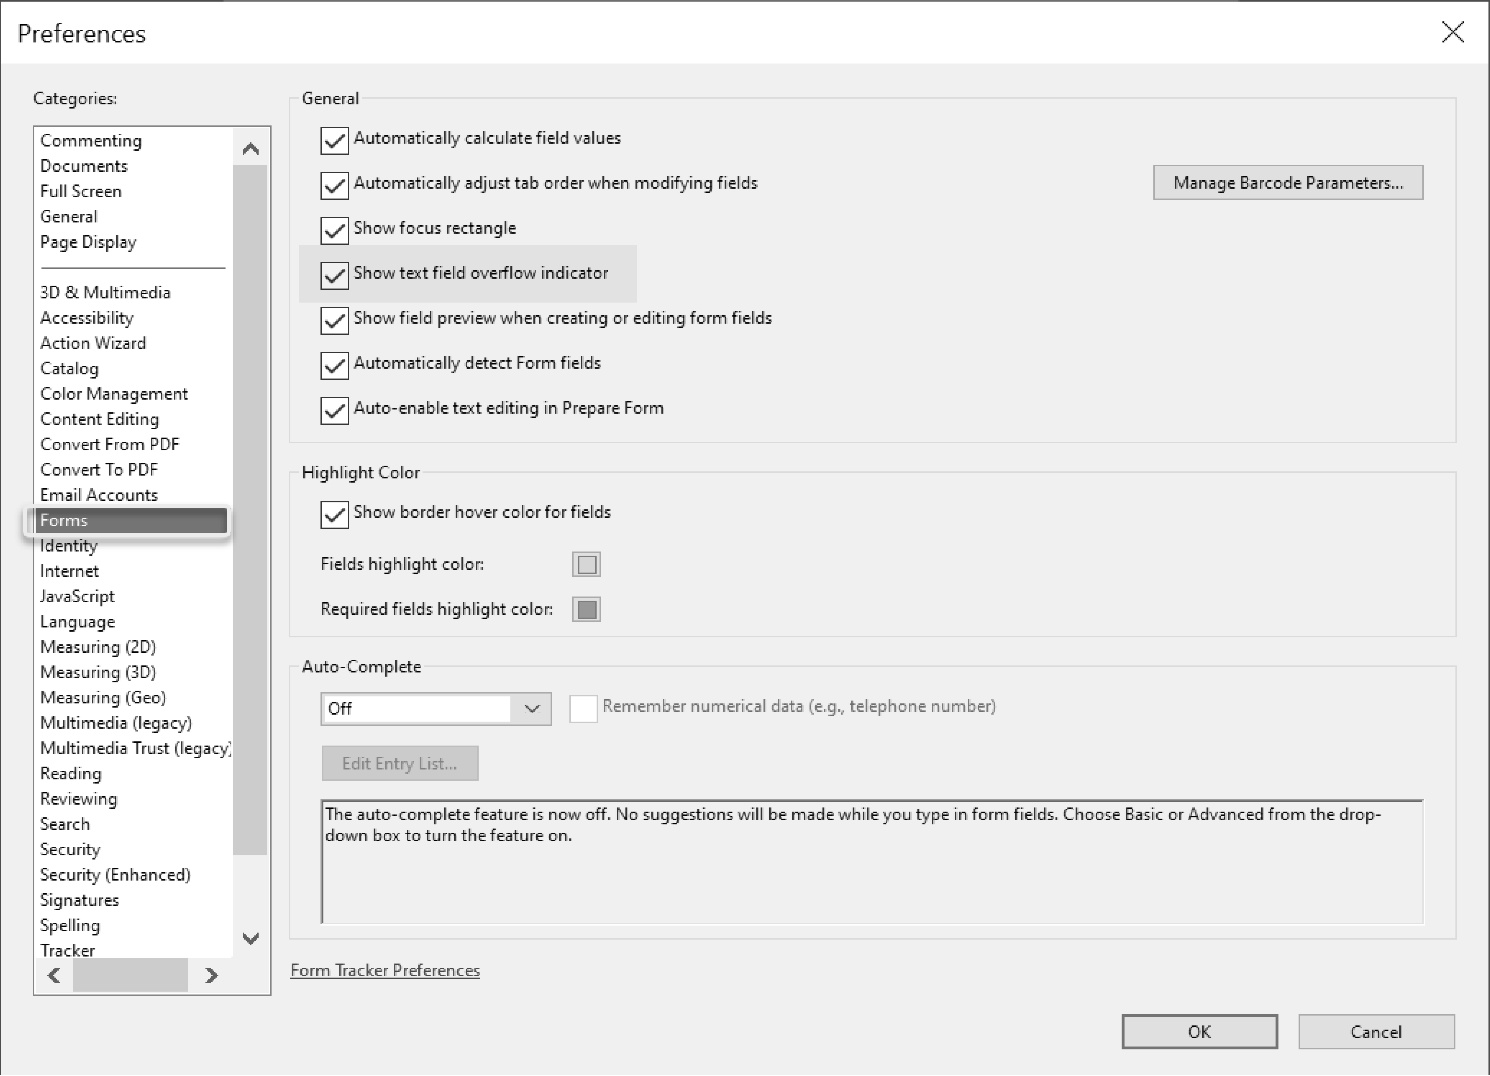Toggle Show text field overflow indicator

[x=334, y=275]
